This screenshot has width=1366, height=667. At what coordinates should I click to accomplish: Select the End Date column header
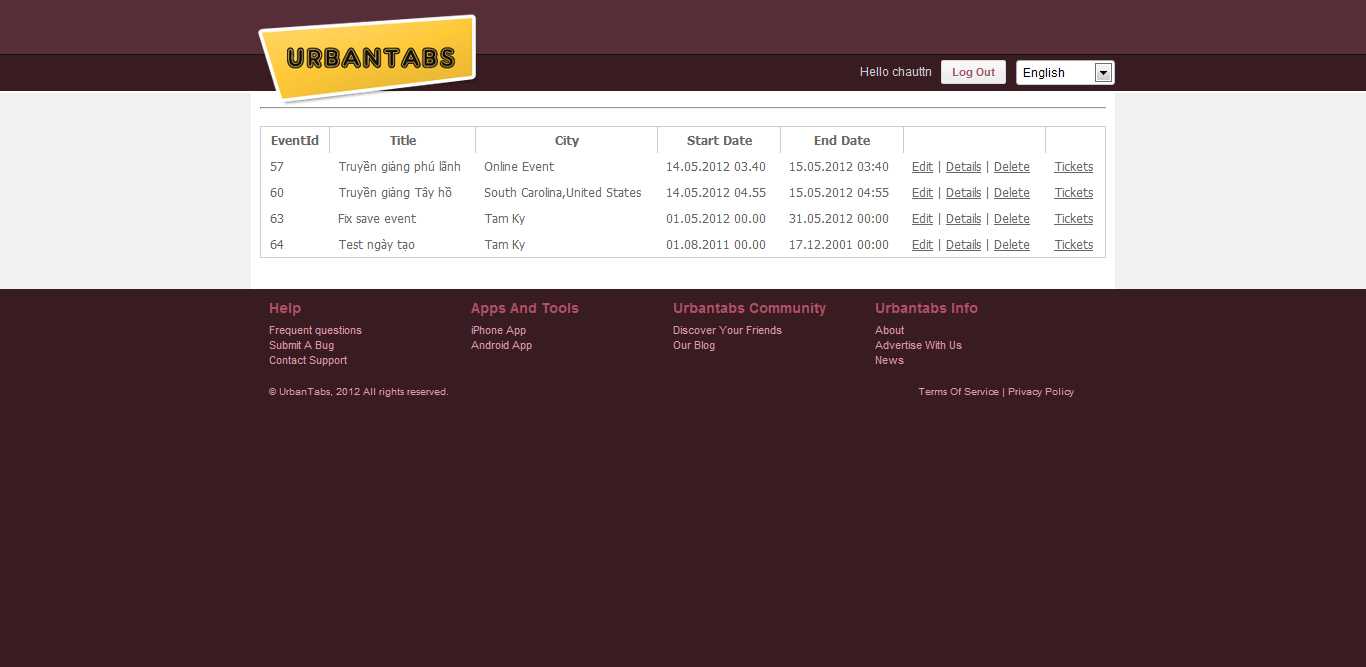pyautogui.click(x=842, y=141)
